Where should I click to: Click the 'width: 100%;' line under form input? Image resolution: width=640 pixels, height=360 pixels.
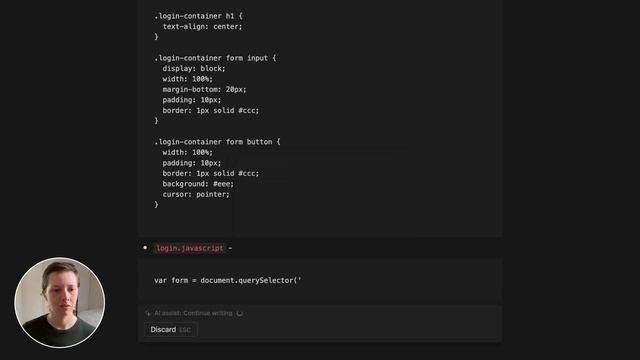pyautogui.click(x=187, y=79)
